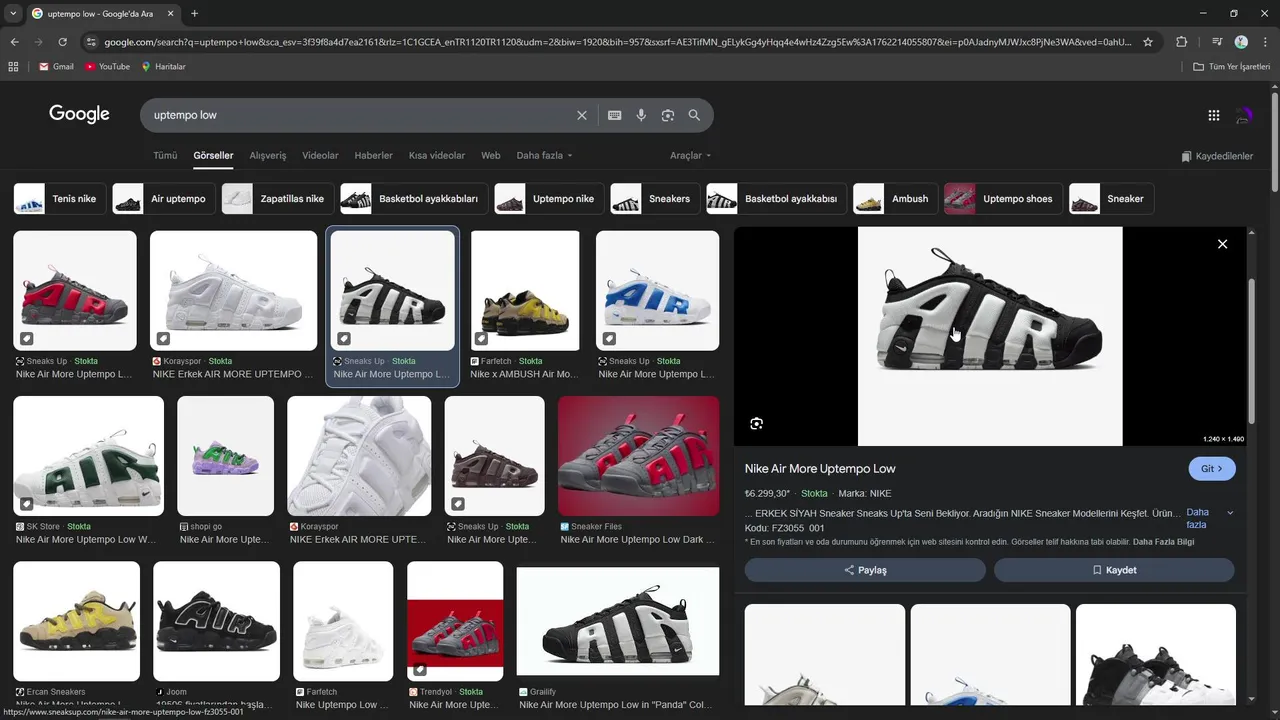Expand the Daha fazla dropdown

[544, 156]
